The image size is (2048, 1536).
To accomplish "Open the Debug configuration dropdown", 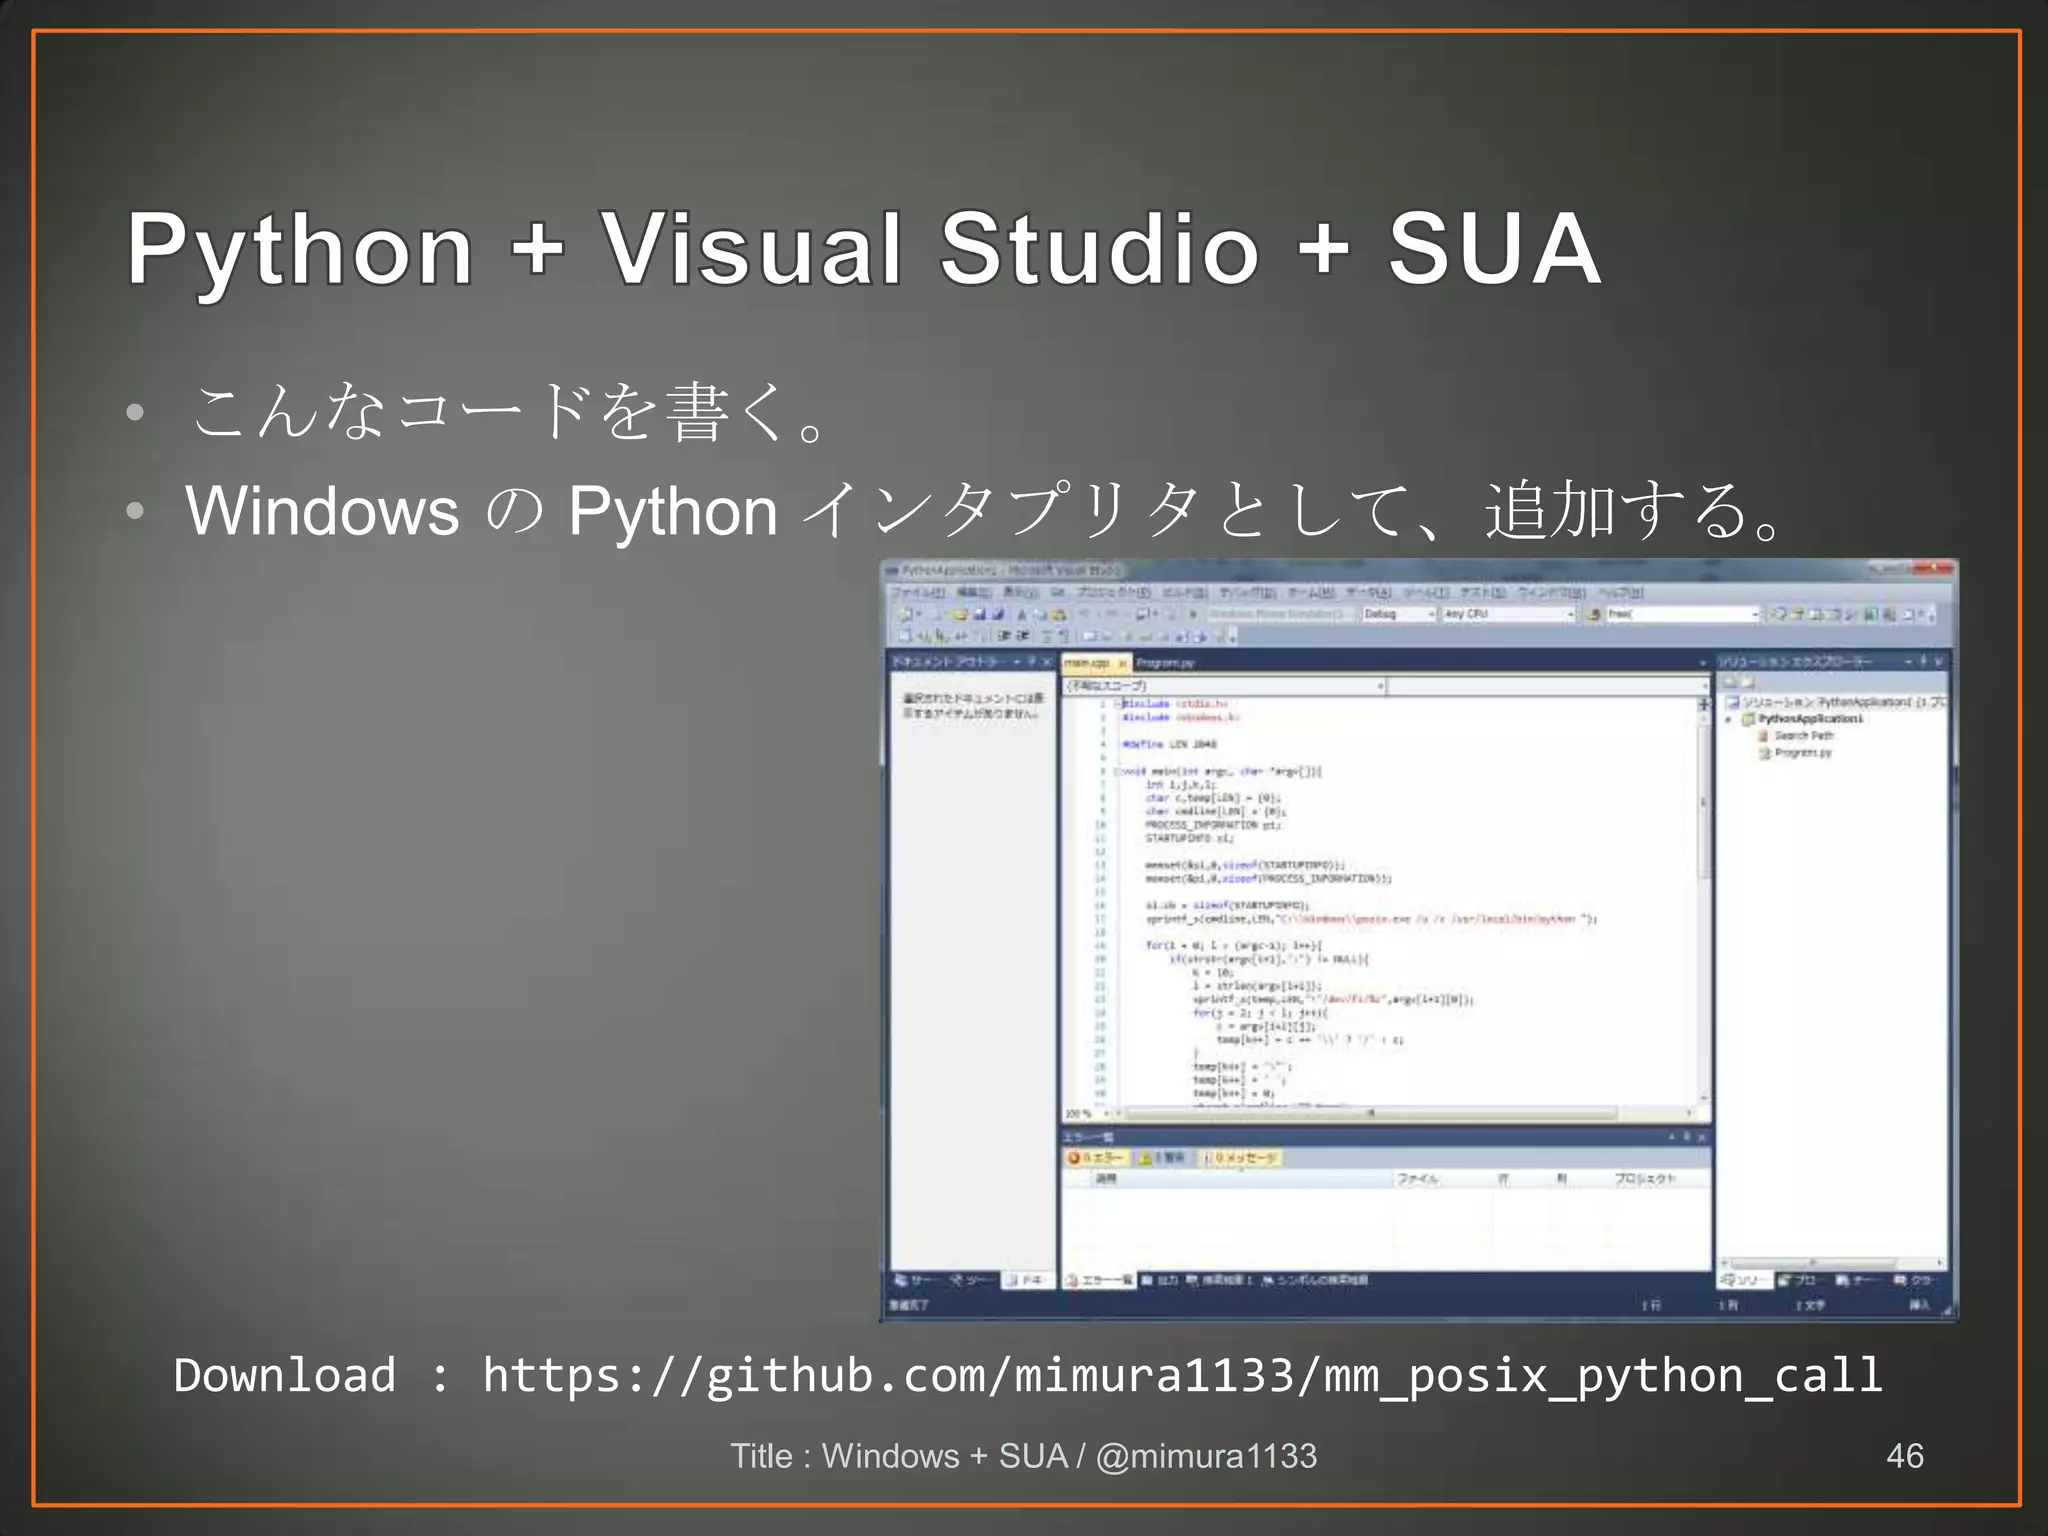I will 1398,614.
